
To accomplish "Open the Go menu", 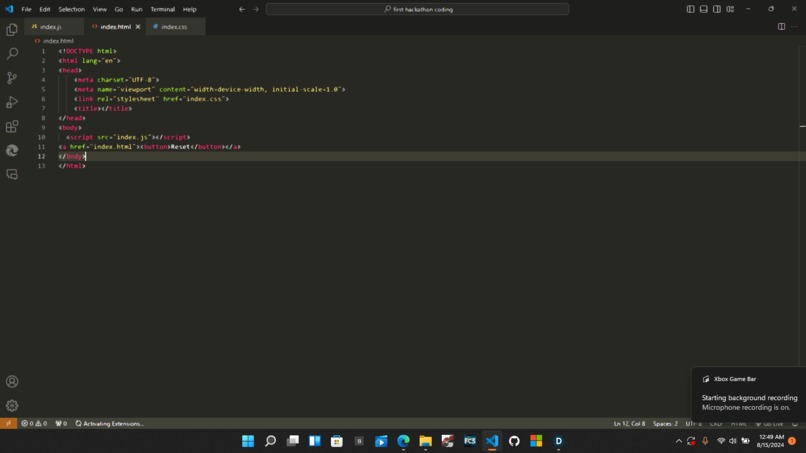I will click(x=119, y=9).
